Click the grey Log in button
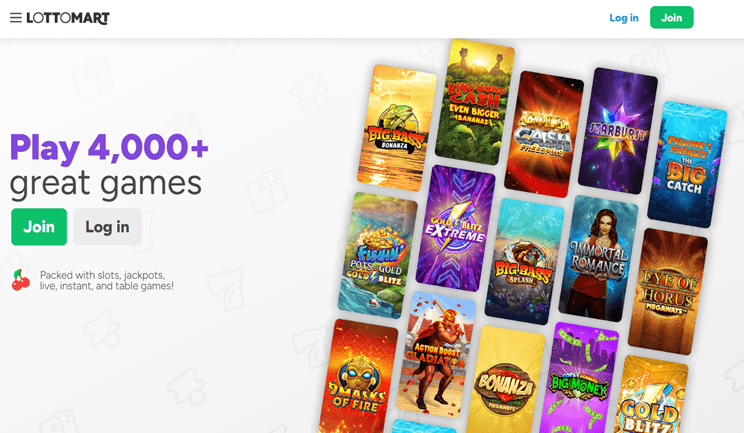 [107, 227]
